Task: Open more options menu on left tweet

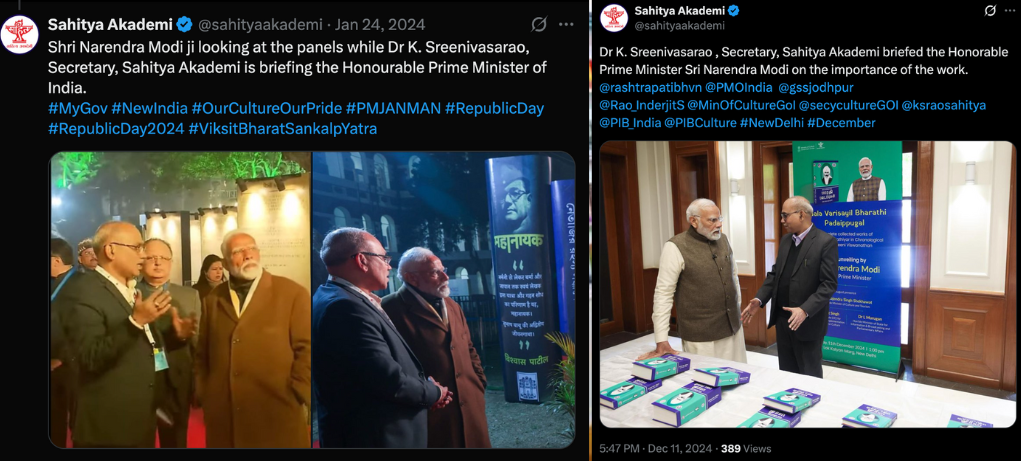Action: pyautogui.click(x=566, y=25)
